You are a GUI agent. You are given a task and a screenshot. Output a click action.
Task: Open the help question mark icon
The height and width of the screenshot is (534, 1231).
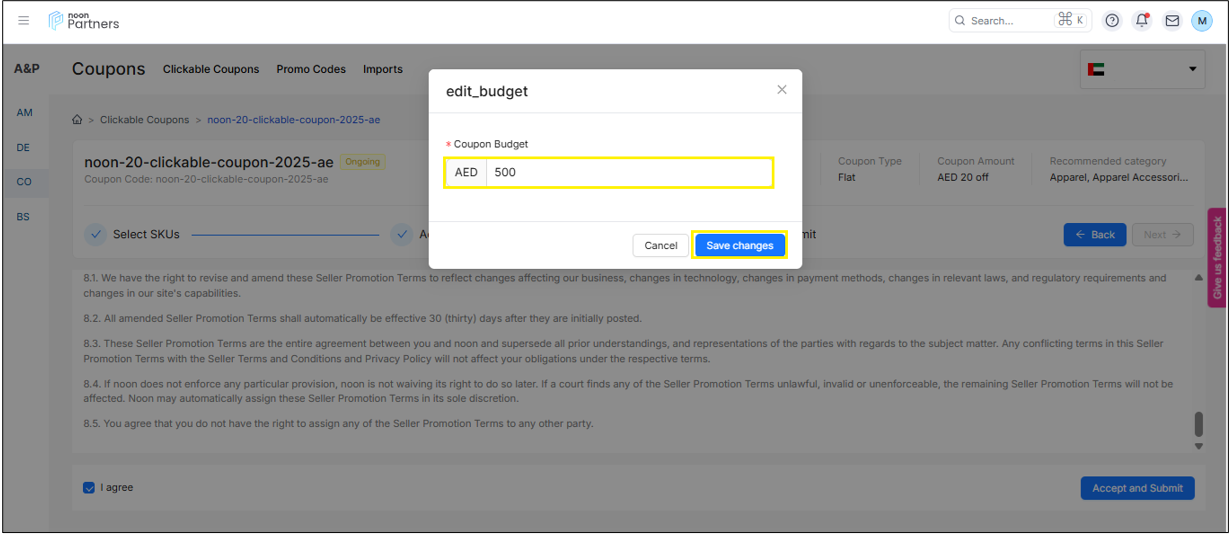[x=1112, y=20]
